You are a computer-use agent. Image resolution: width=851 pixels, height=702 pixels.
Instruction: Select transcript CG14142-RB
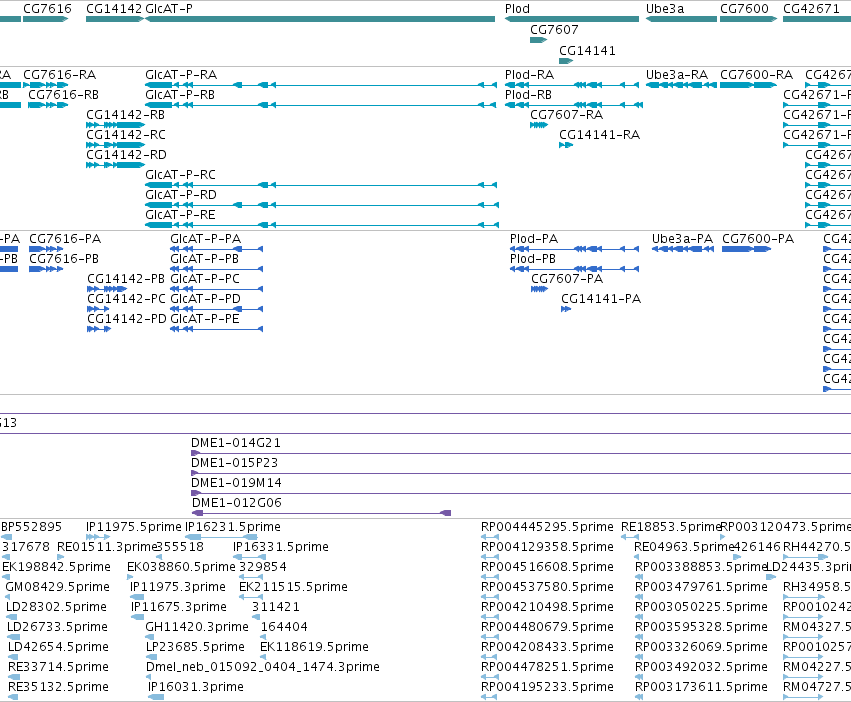(x=115, y=125)
